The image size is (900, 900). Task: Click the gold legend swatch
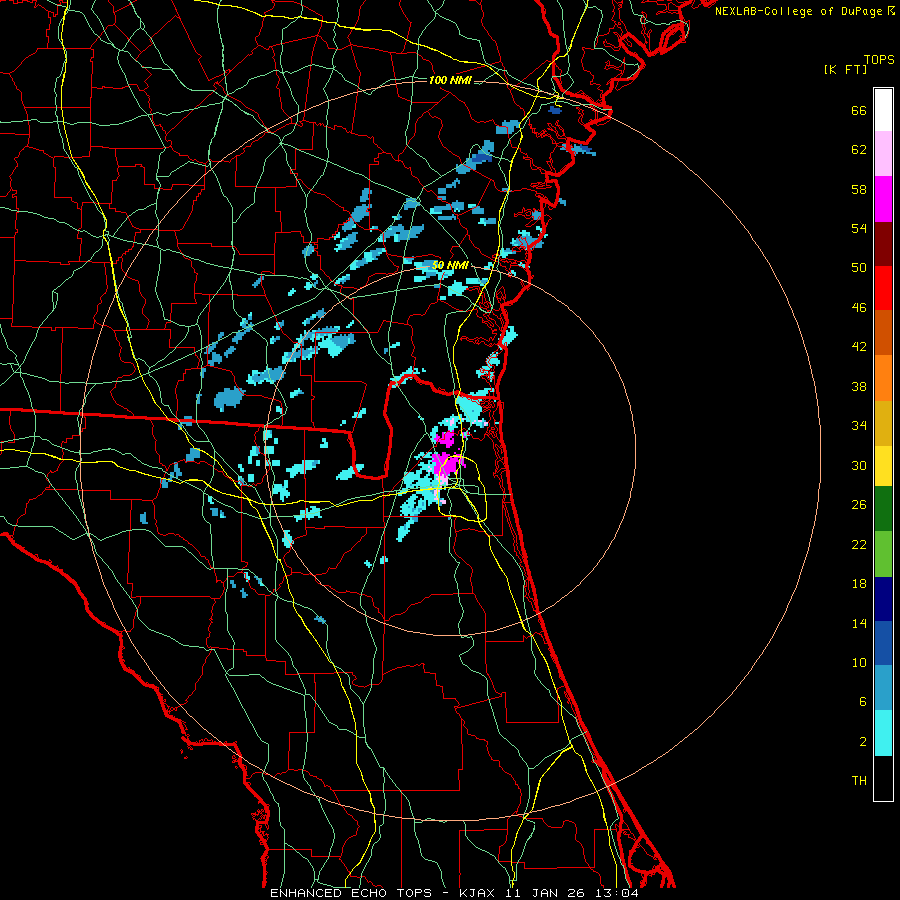pos(883,422)
